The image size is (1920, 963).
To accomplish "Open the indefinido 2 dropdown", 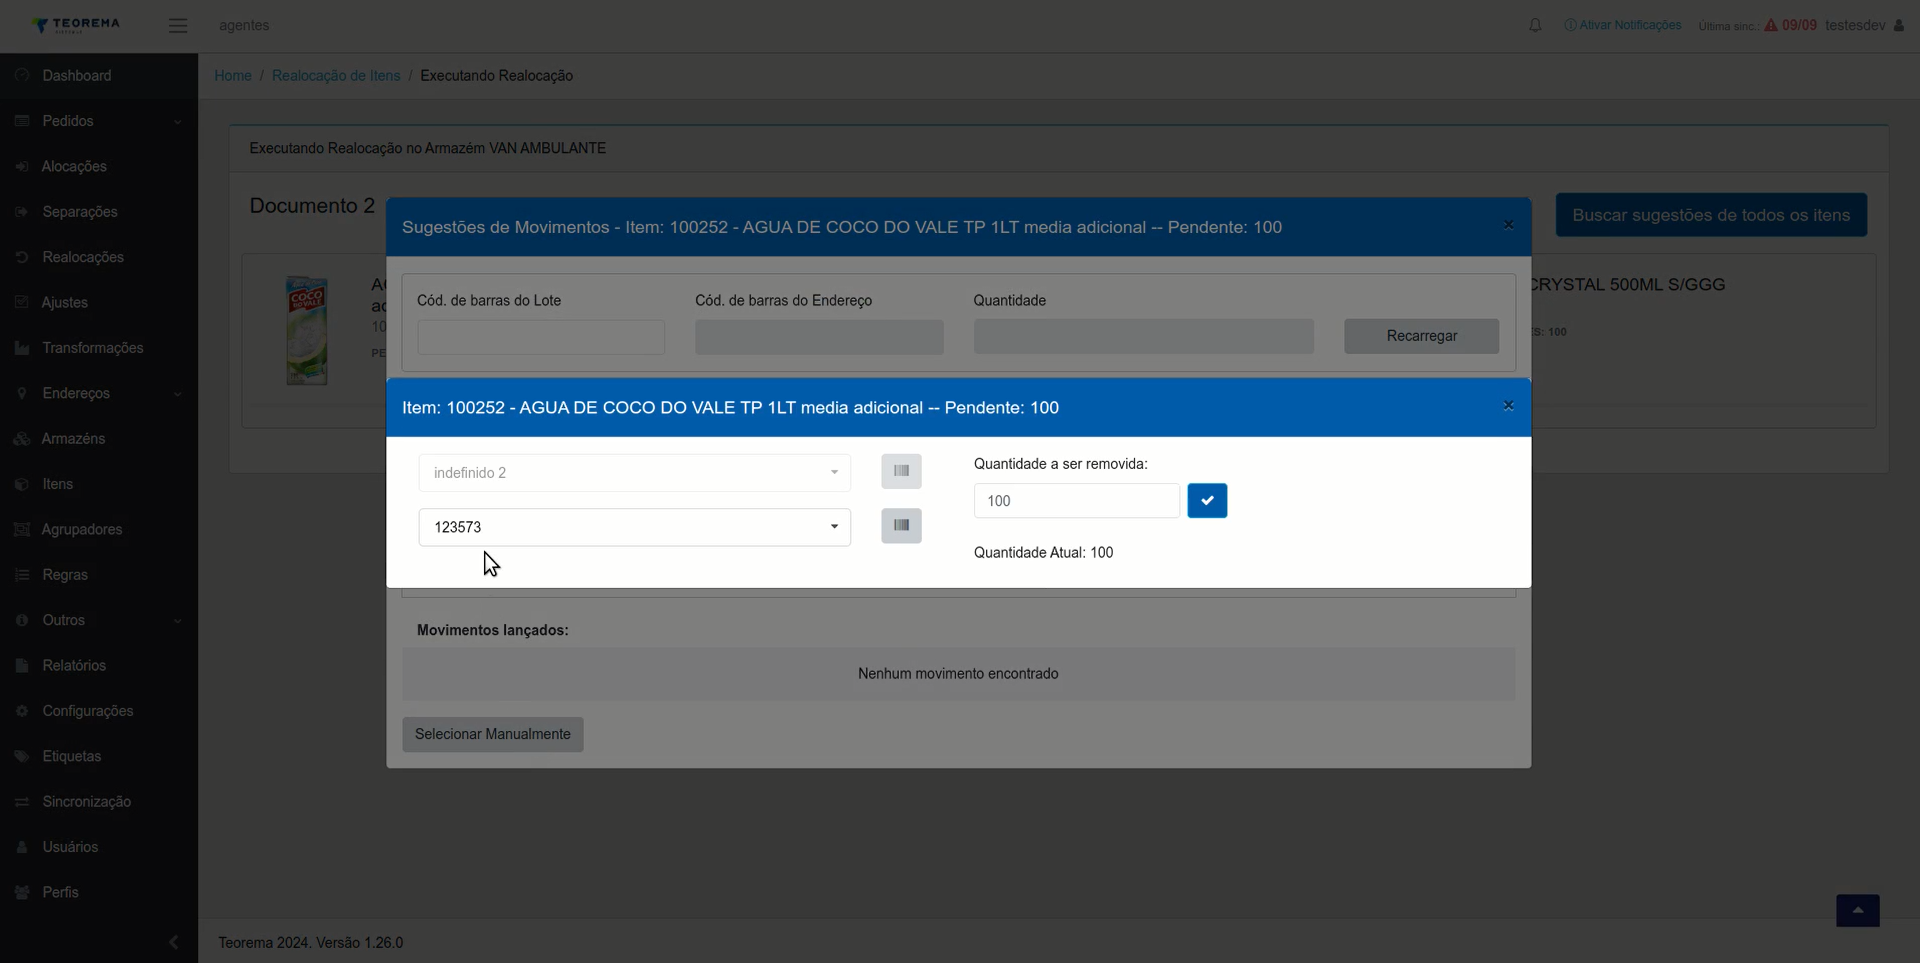I will [635, 473].
